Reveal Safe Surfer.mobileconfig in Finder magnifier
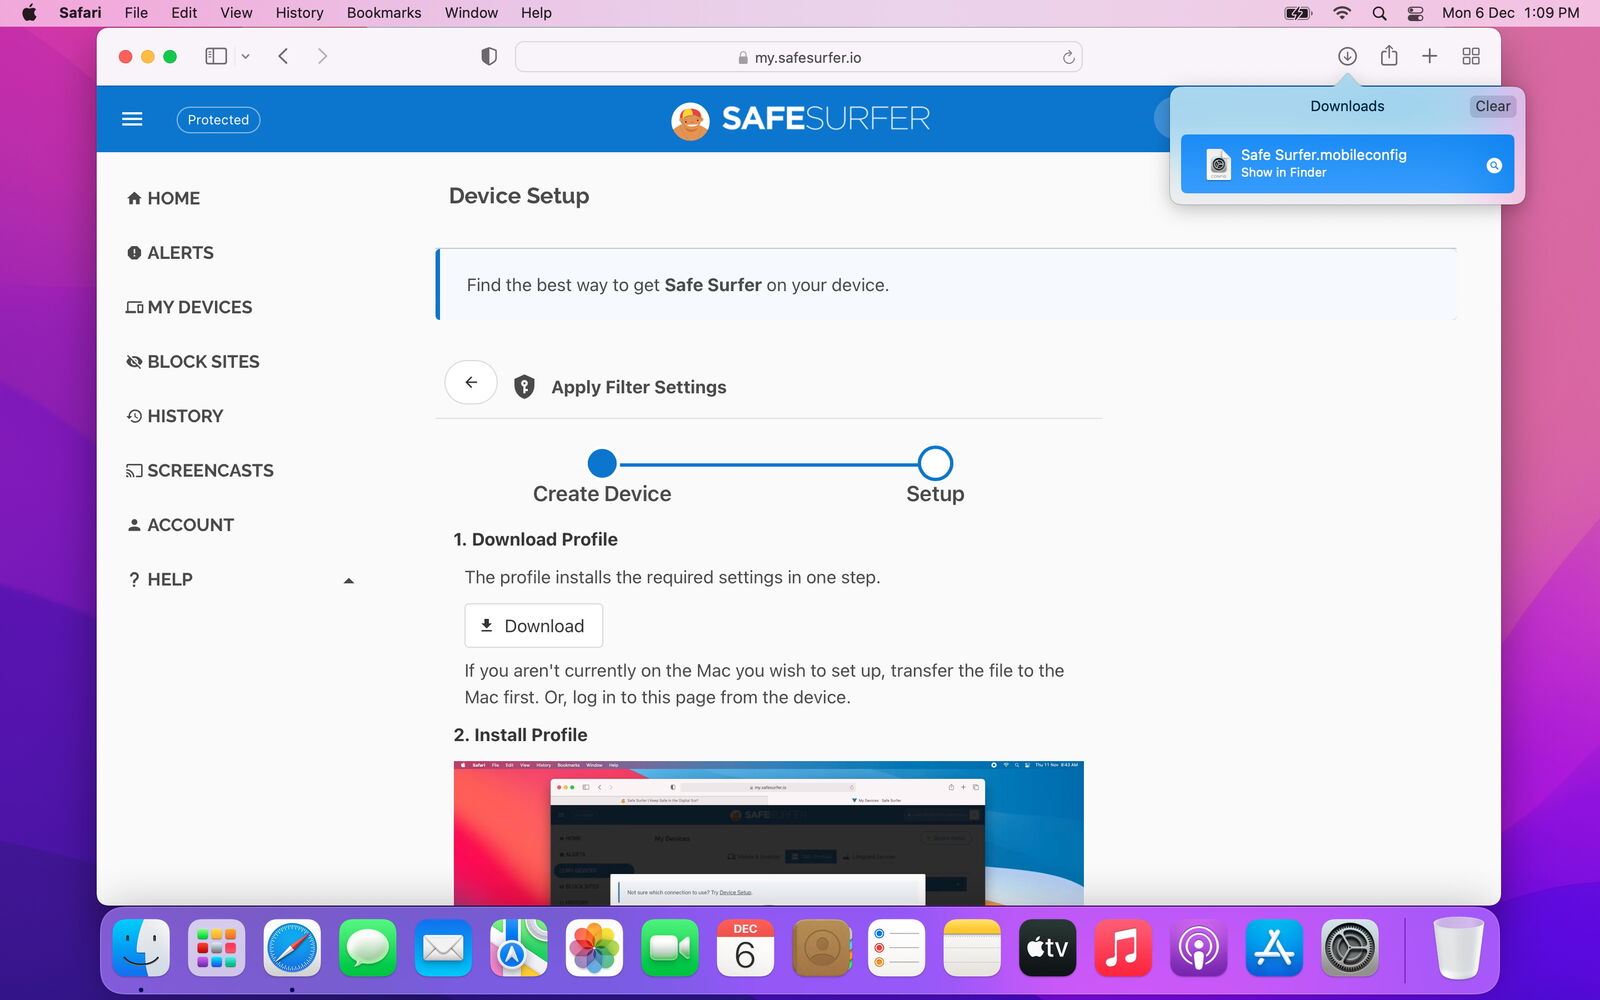Screen dimensions: 1600x1000 tap(1494, 165)
